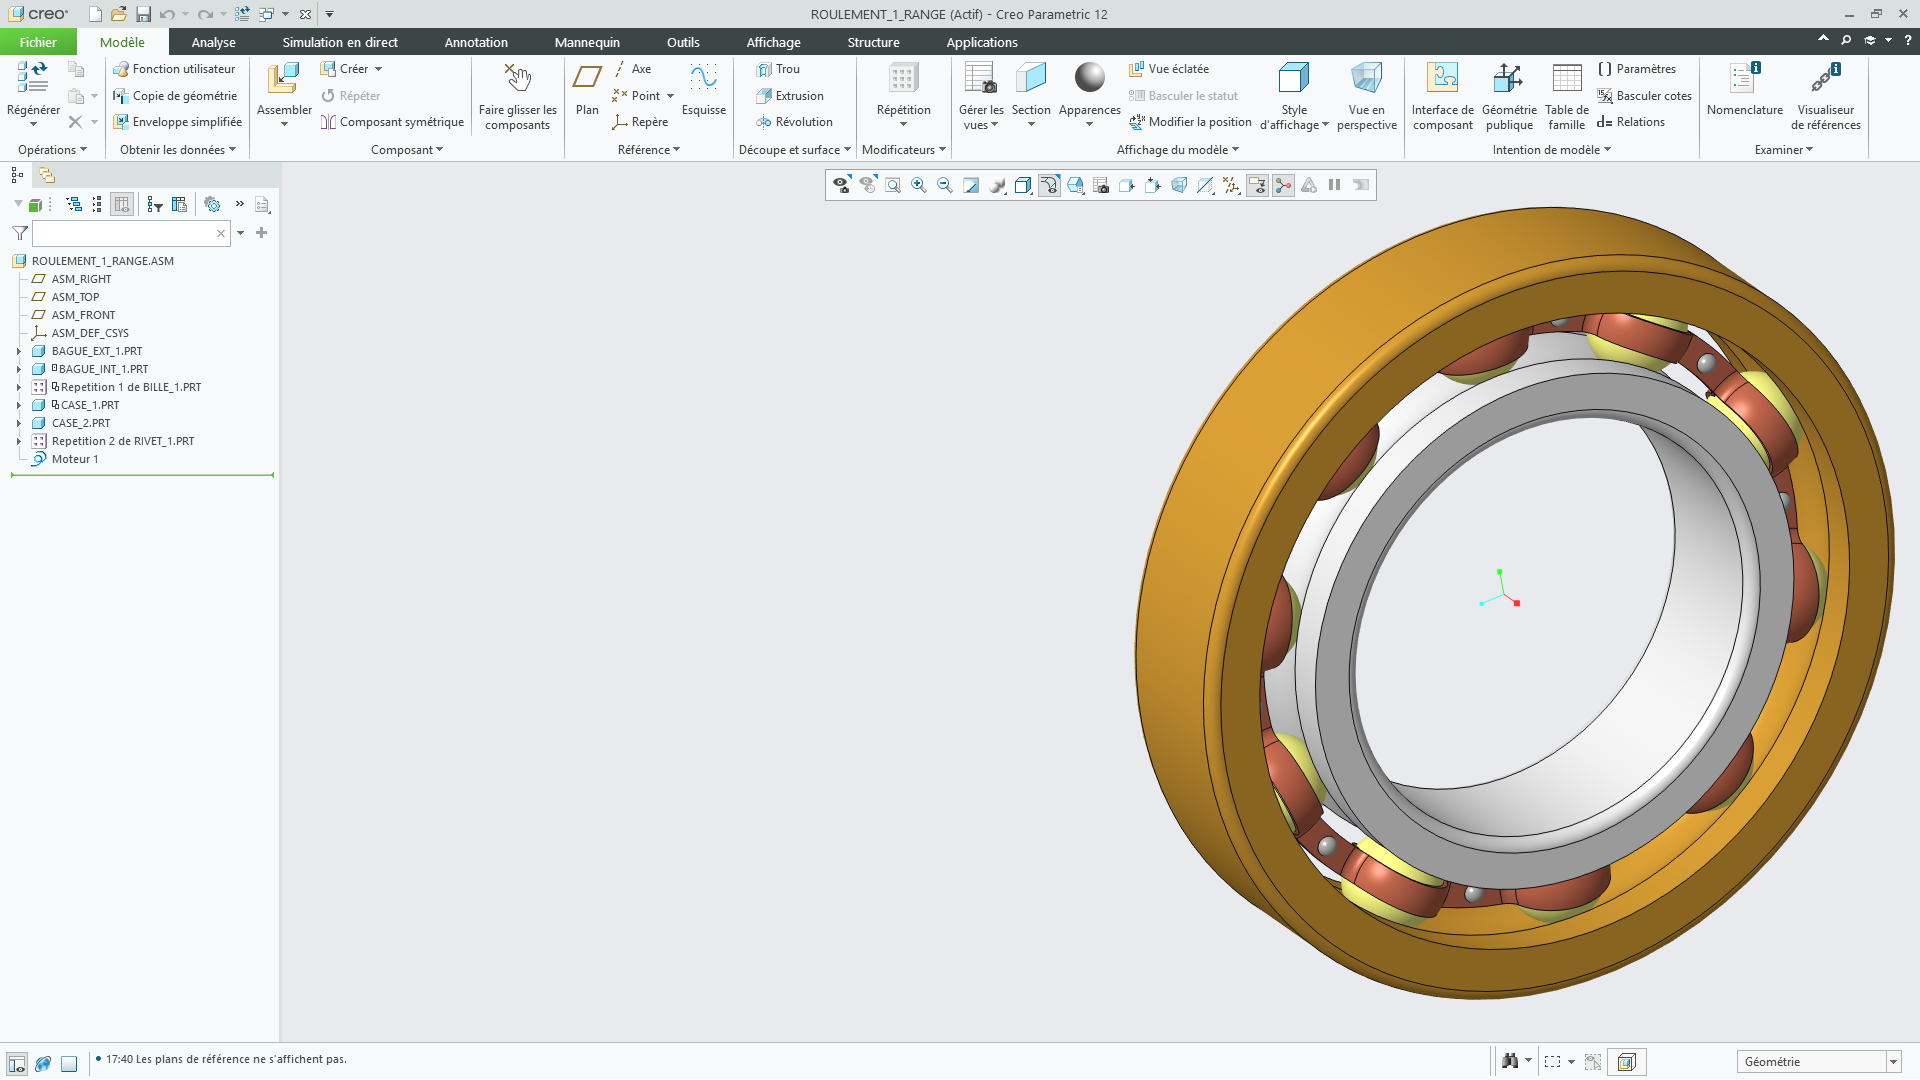Click the Refit zoom icon
The width and height of the screenshot is (1920, 1080).
coord(893,185)
